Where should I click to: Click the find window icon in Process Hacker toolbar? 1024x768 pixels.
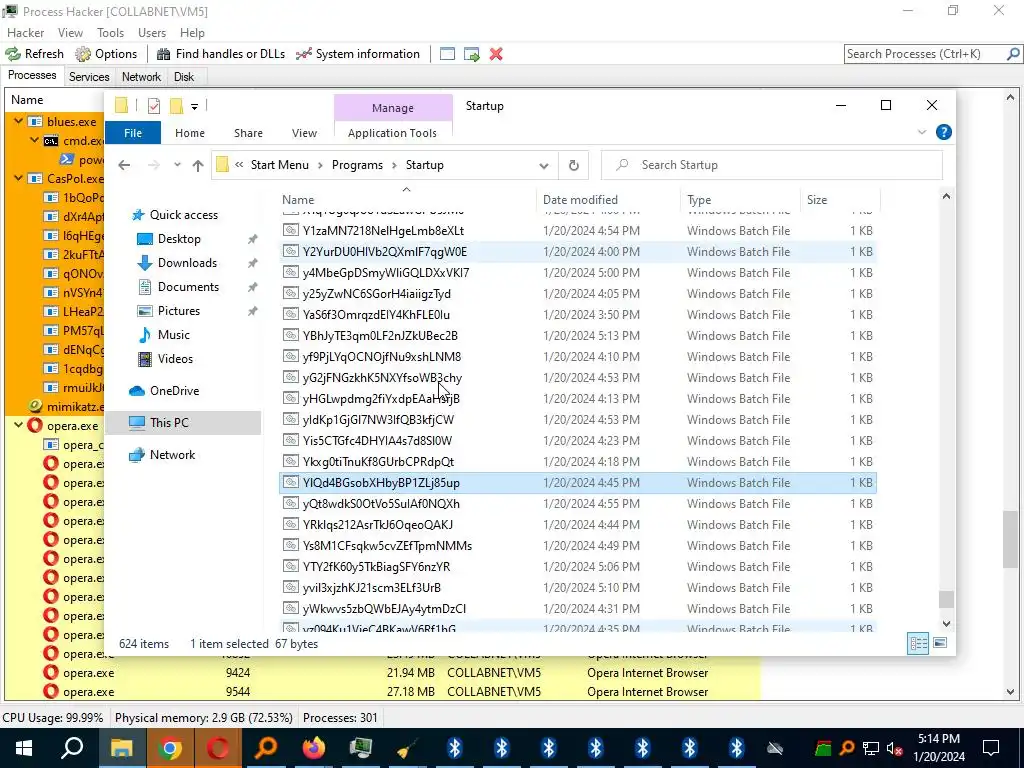447,54
